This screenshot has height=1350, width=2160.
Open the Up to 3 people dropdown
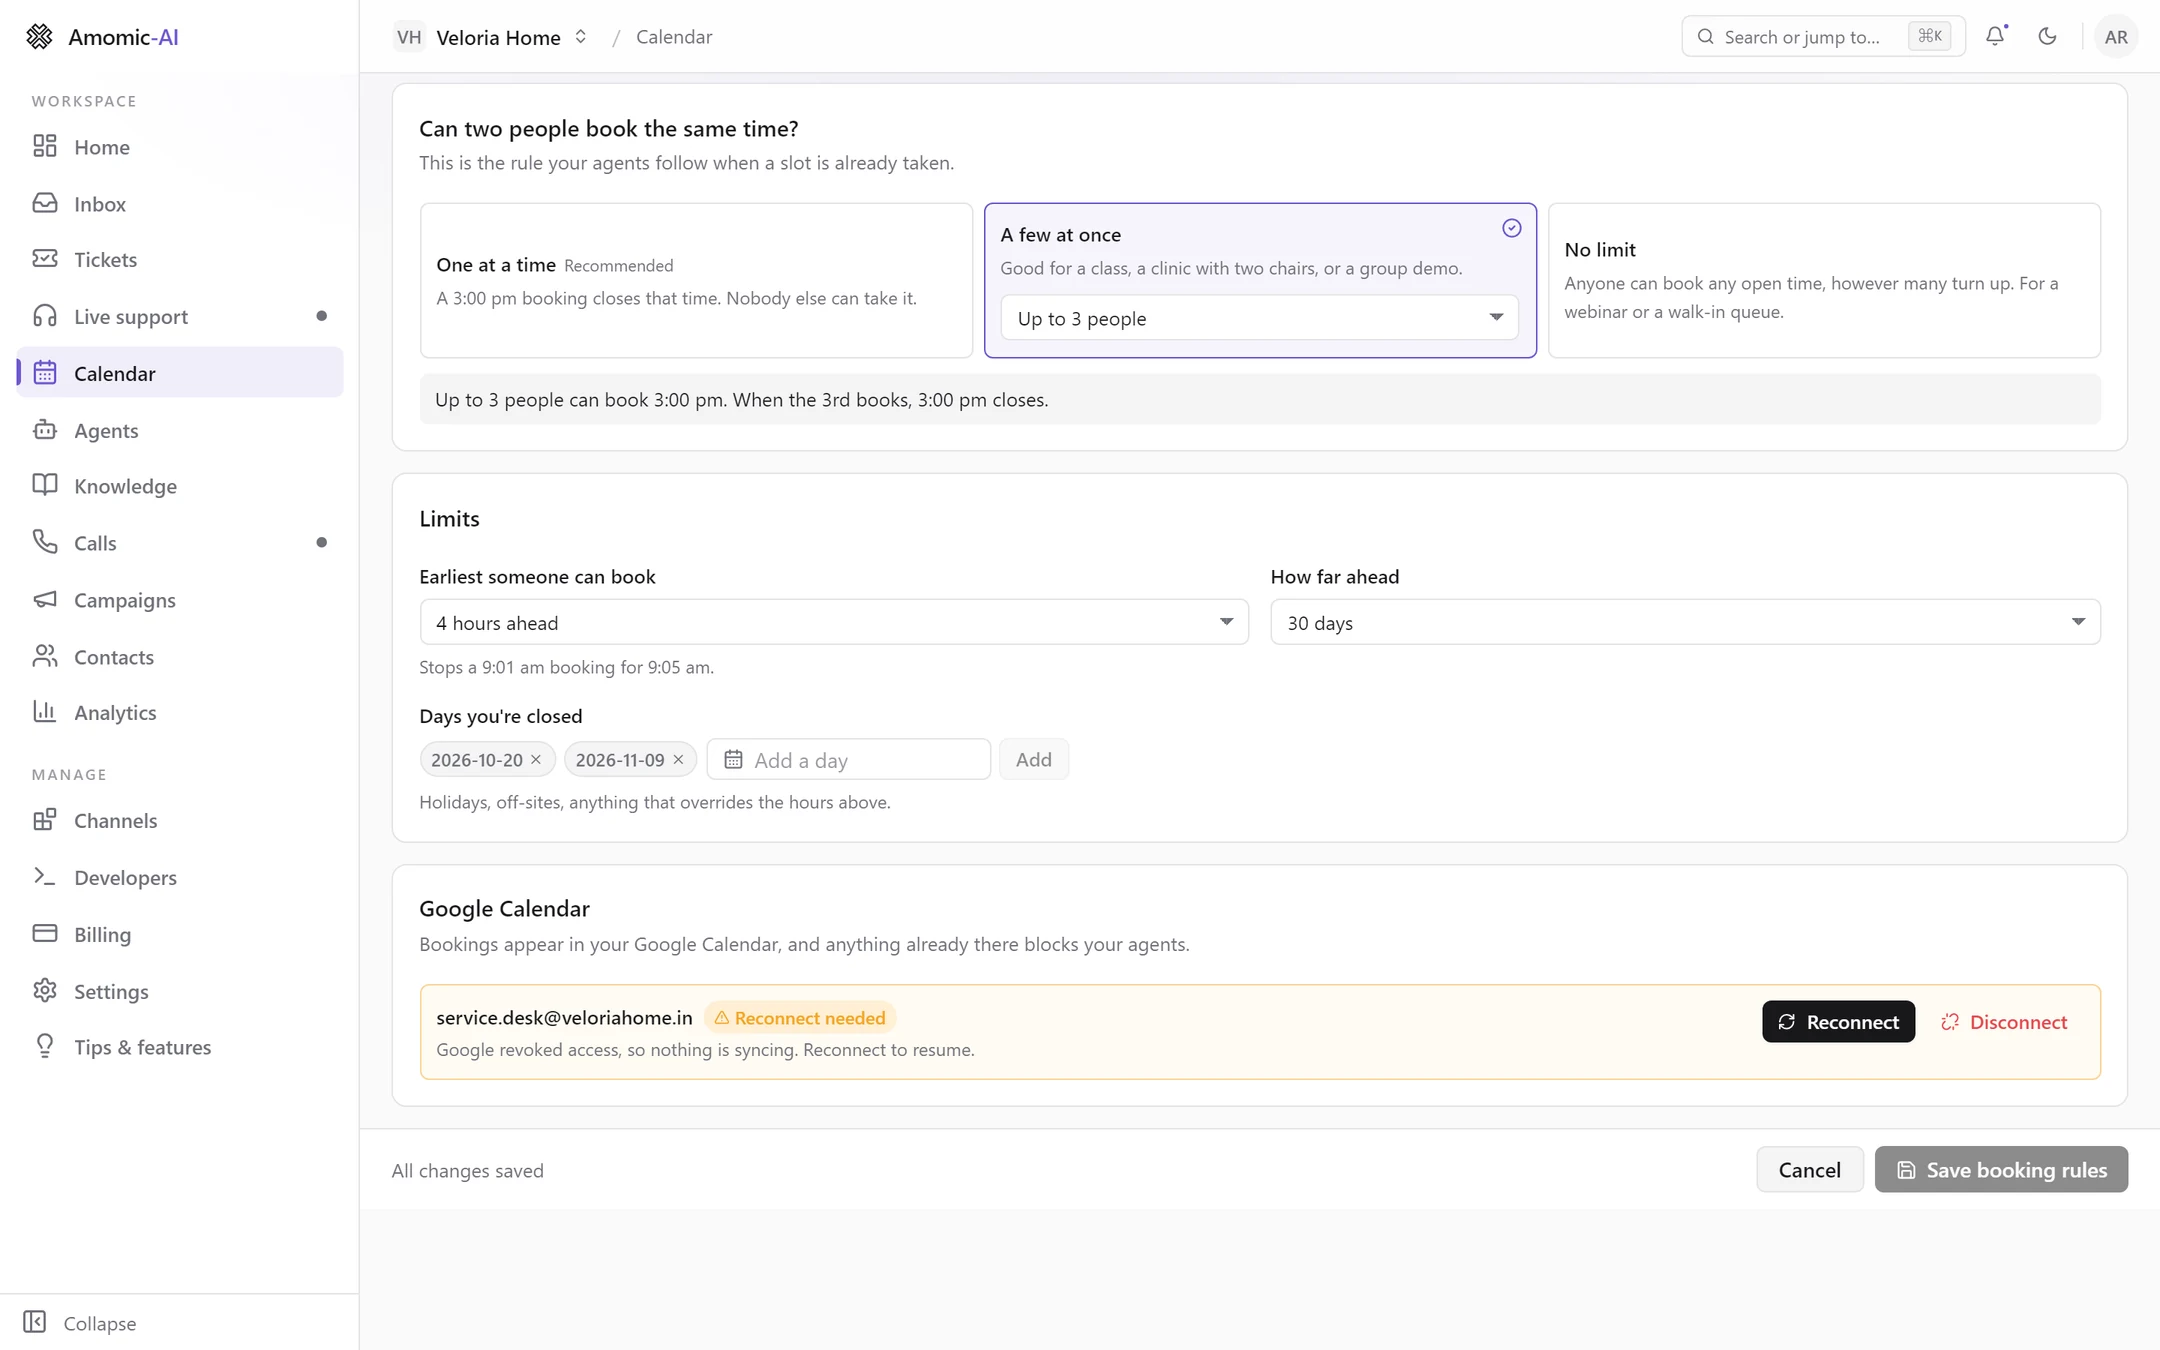pyautogui.click(x=1260, y=318)
